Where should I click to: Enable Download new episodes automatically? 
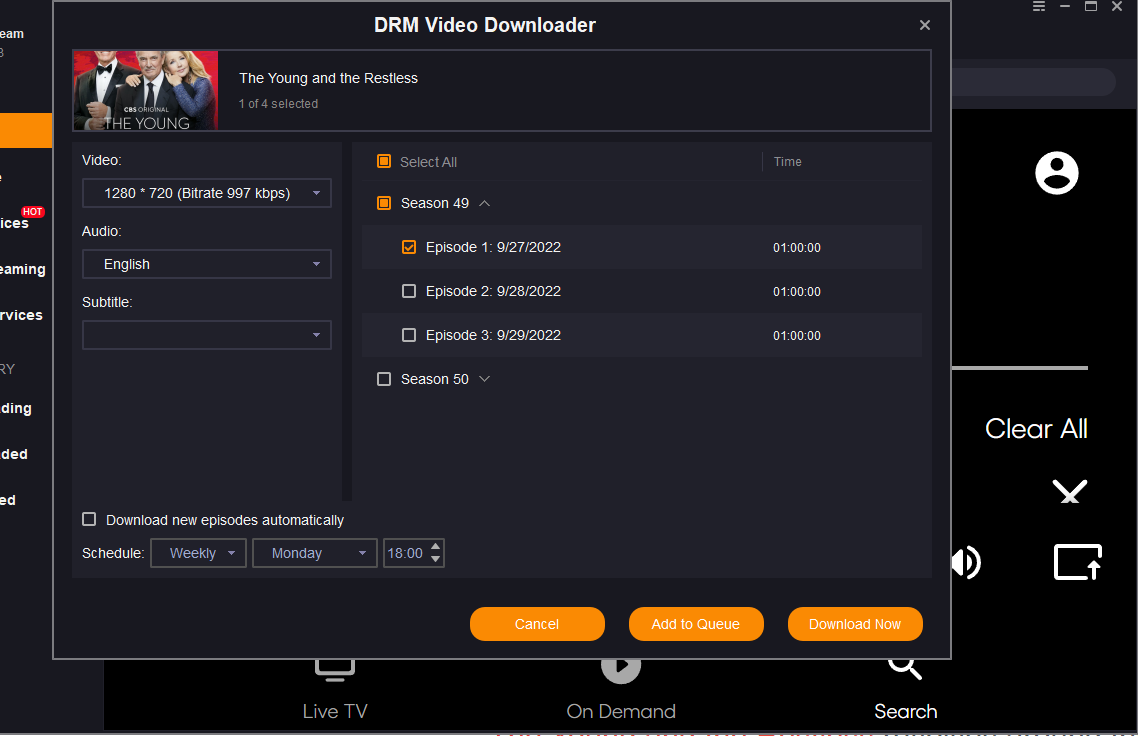[x=89, y=519]
